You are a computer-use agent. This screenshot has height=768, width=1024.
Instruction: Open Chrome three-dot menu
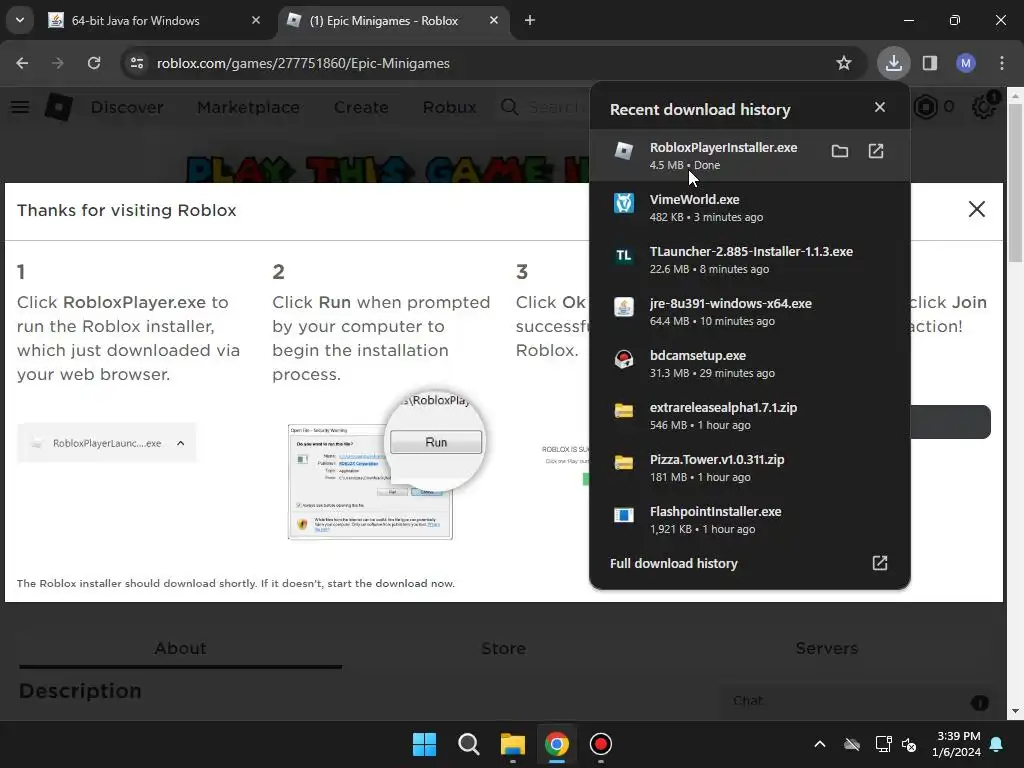1002,63
